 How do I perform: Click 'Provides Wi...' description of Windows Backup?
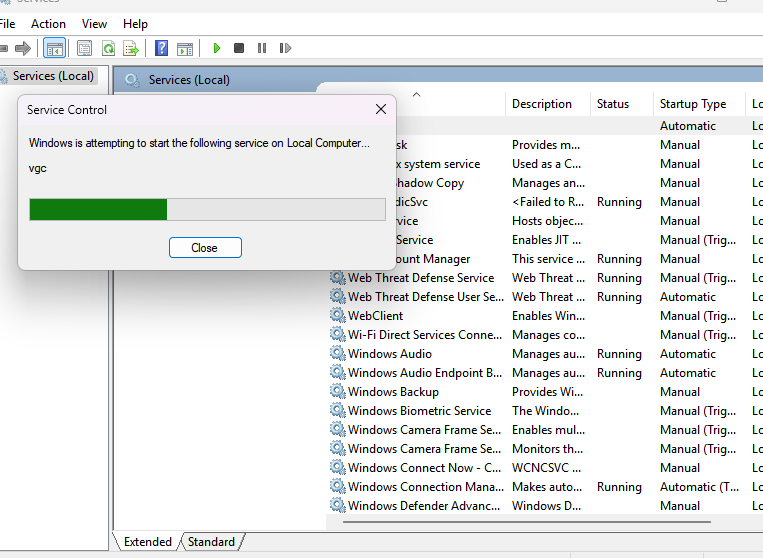pyautogui.click(x=547, y=392)
